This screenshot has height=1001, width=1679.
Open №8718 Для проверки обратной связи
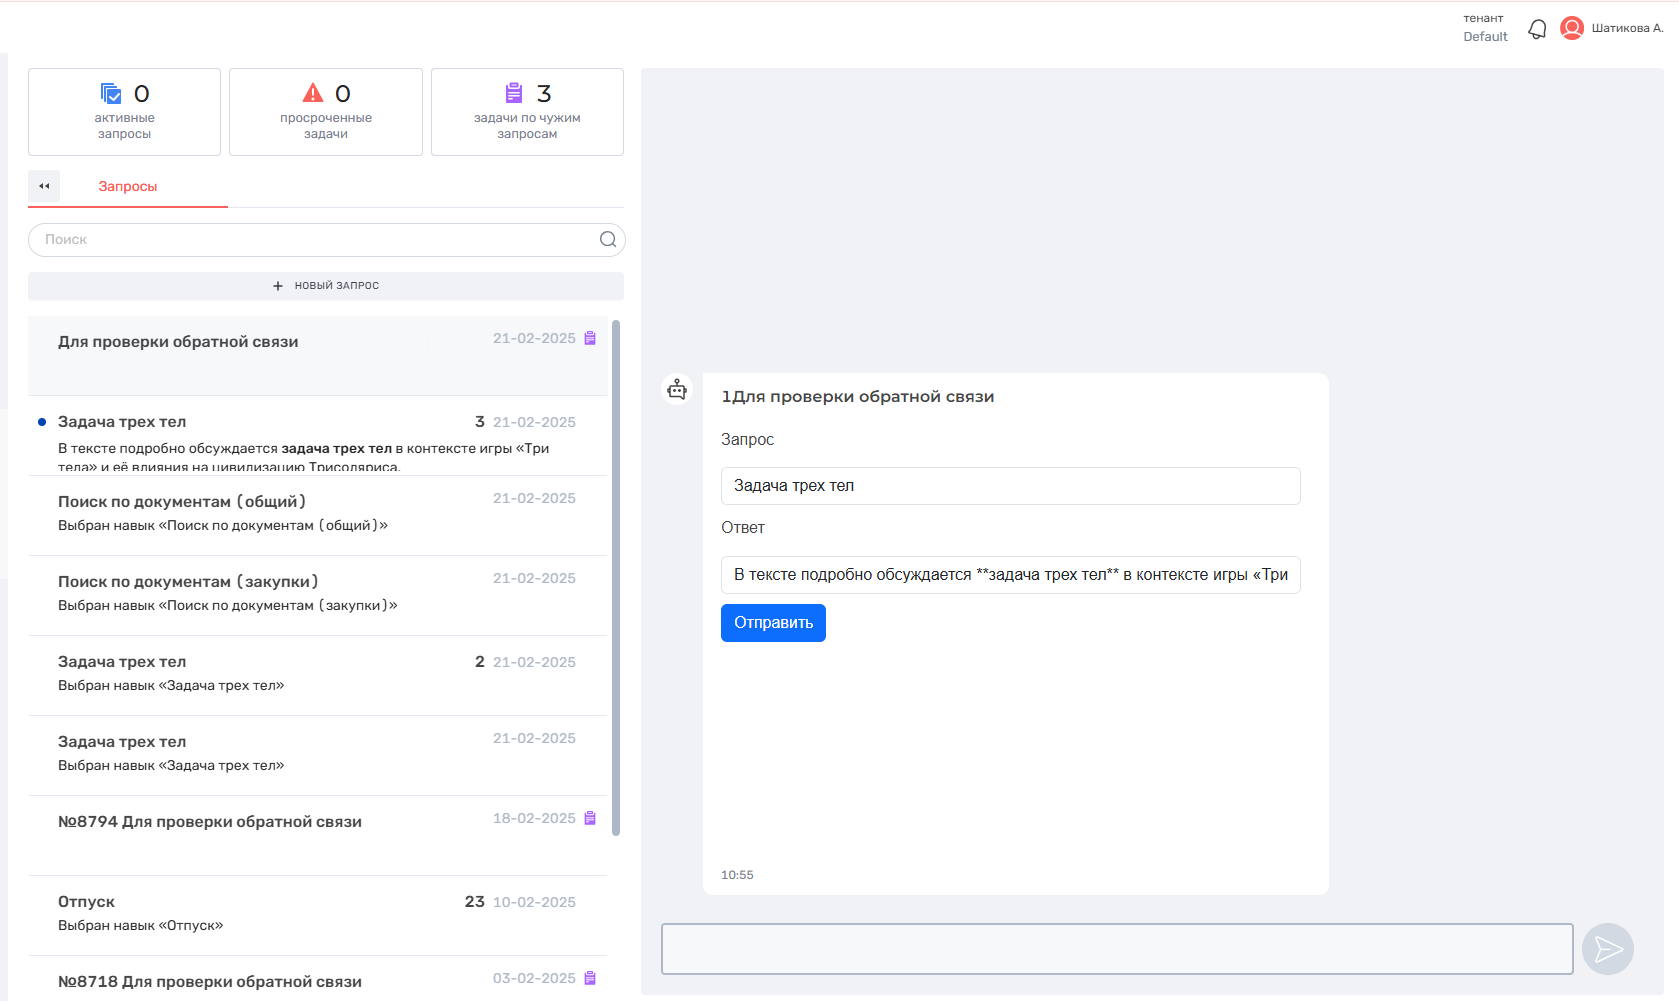pyautogui.click(x=318, y=979)
